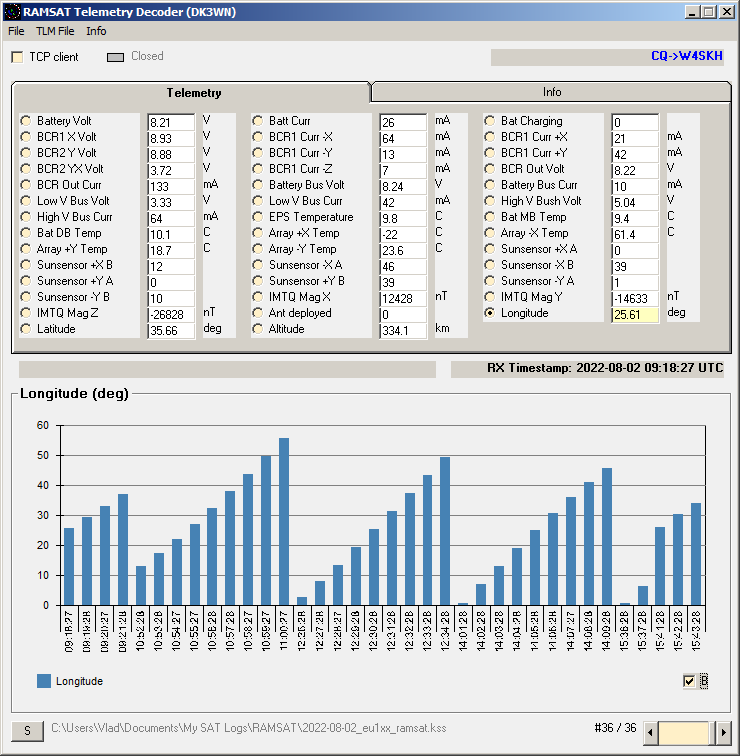This screenshot has width=740, height=756.
Task: Select the Battery Volt radio button
Action: pos(26,121)
